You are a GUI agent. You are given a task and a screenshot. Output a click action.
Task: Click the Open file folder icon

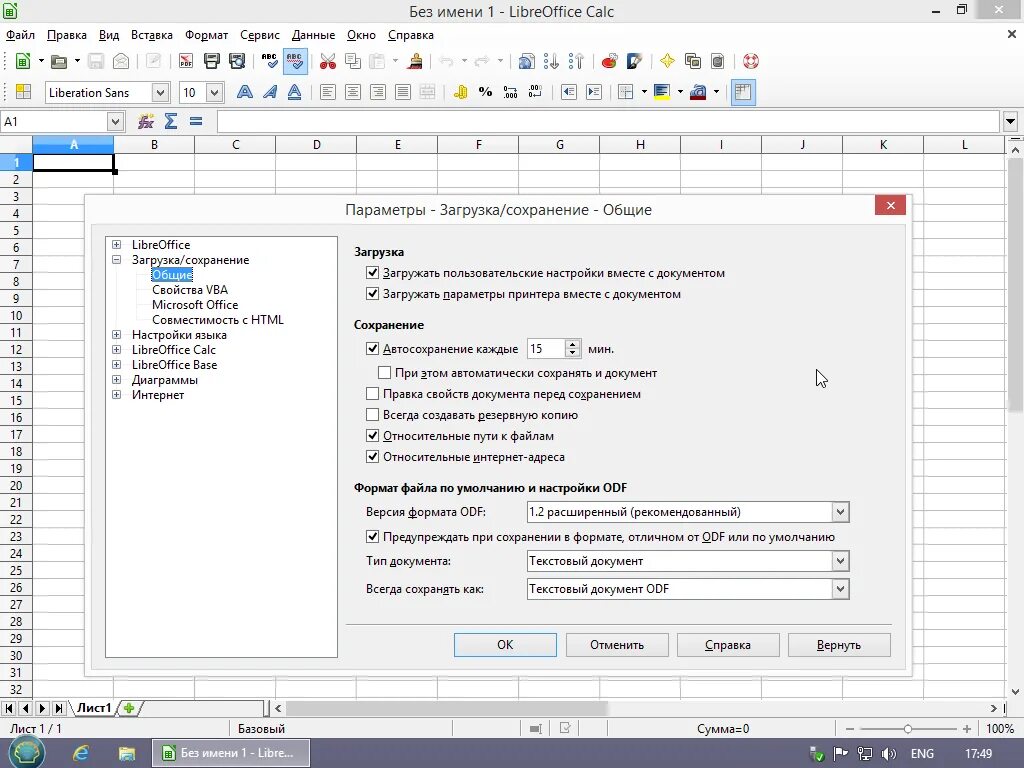pos(59,61)
